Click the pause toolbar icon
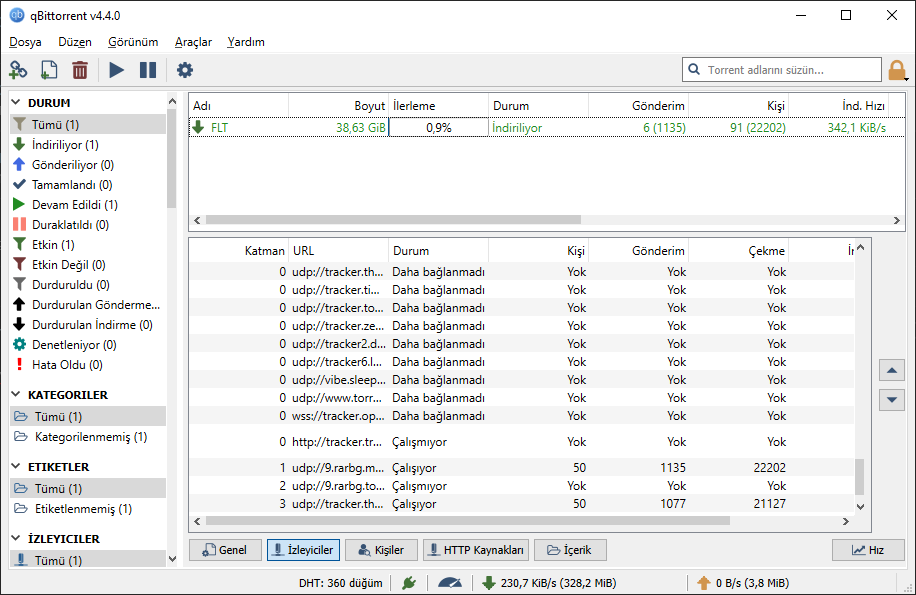The height and width of the screenshot is (595, 916). click(x=148, y=70)
